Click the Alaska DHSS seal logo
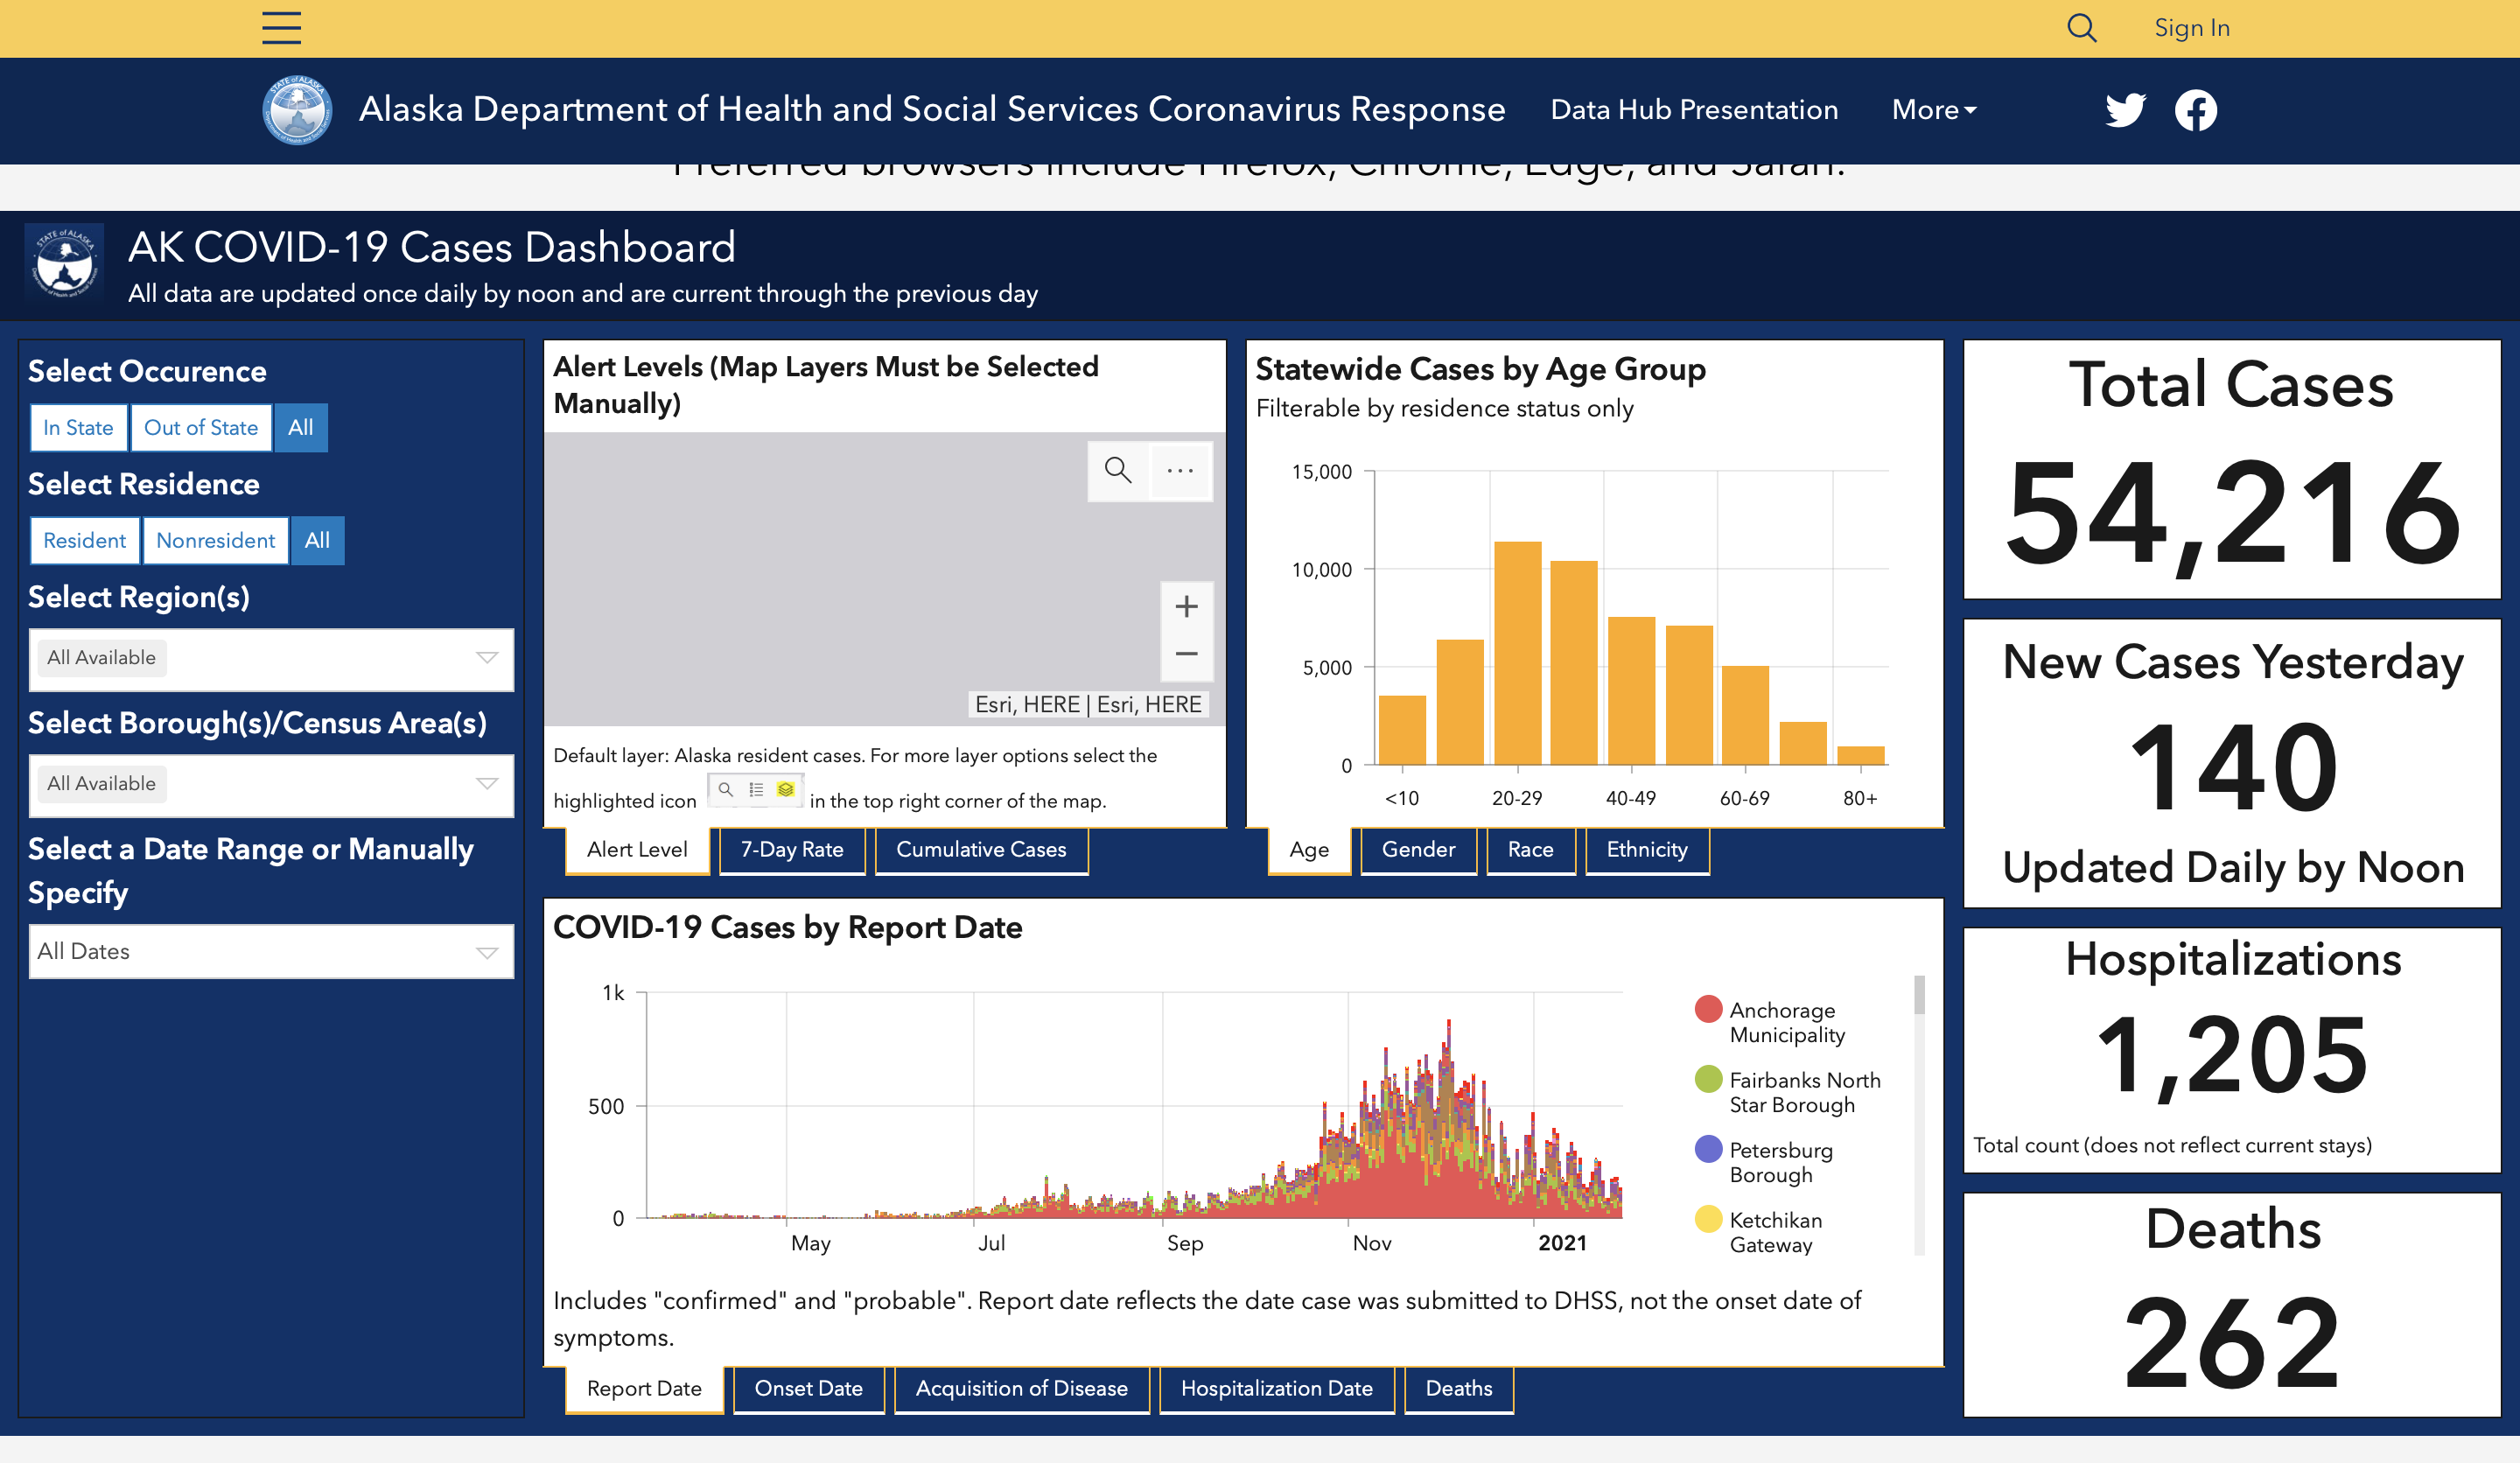The width and height of the screenshot is (2520, 1463). coord(296,110)
